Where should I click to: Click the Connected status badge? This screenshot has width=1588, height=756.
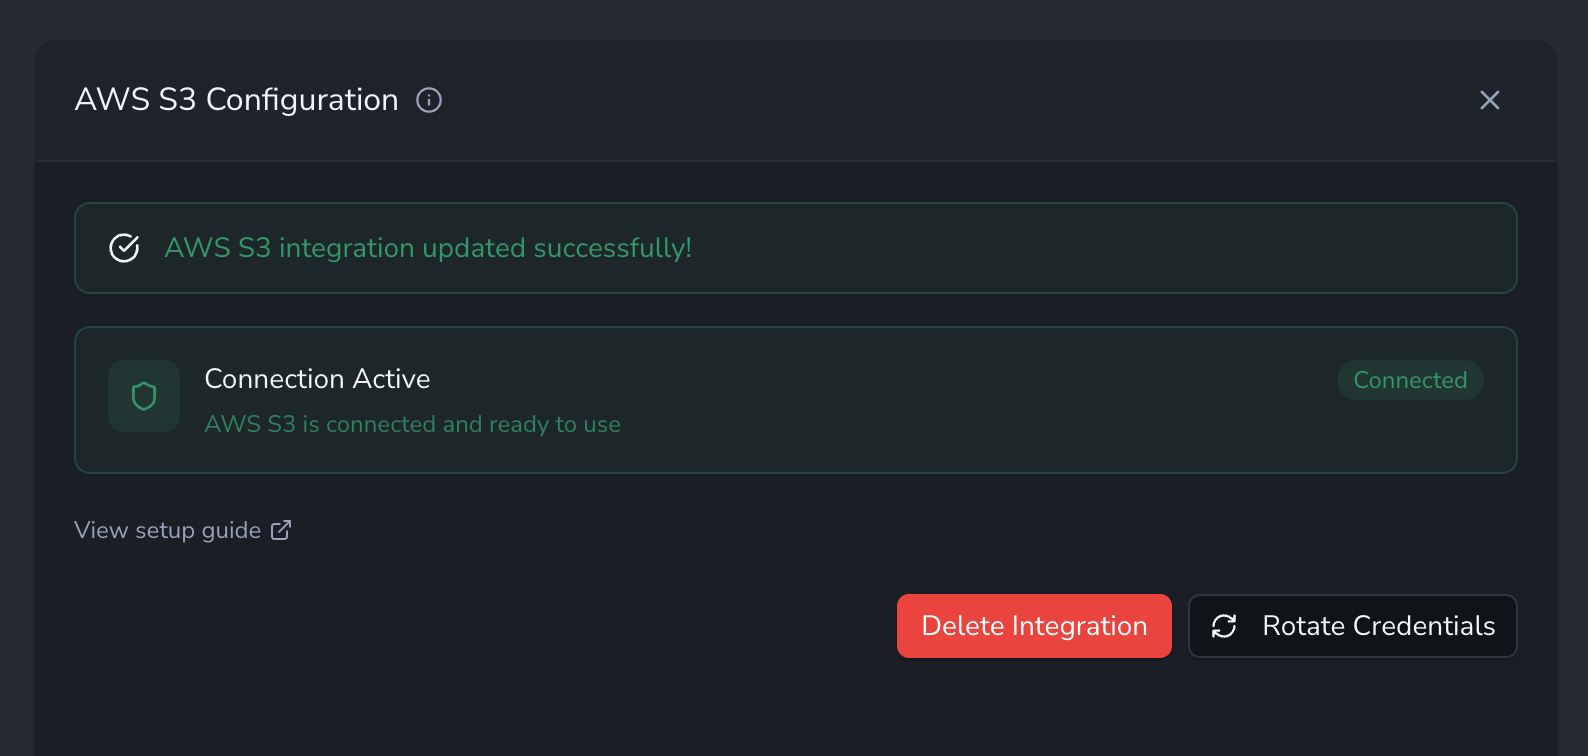click(1410, 380)
